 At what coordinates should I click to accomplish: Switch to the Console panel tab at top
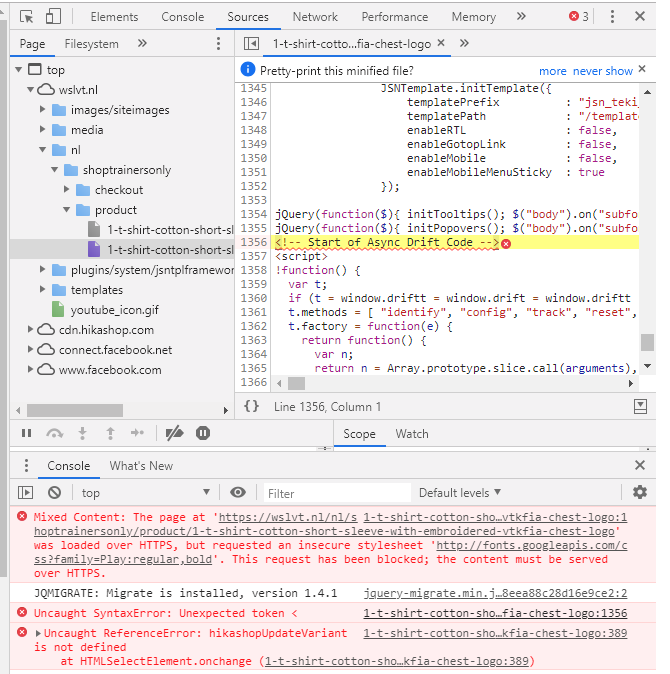click(183, 17)
